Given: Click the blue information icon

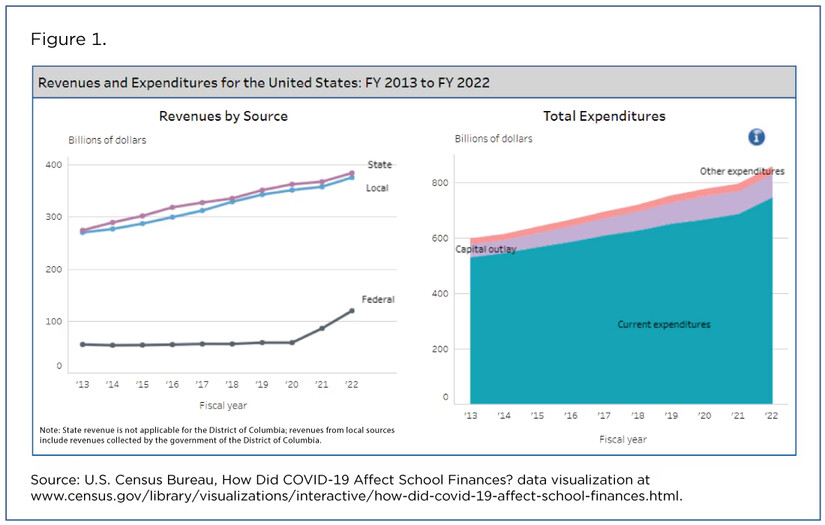Looking at the screenshot, I should point(756,137).
